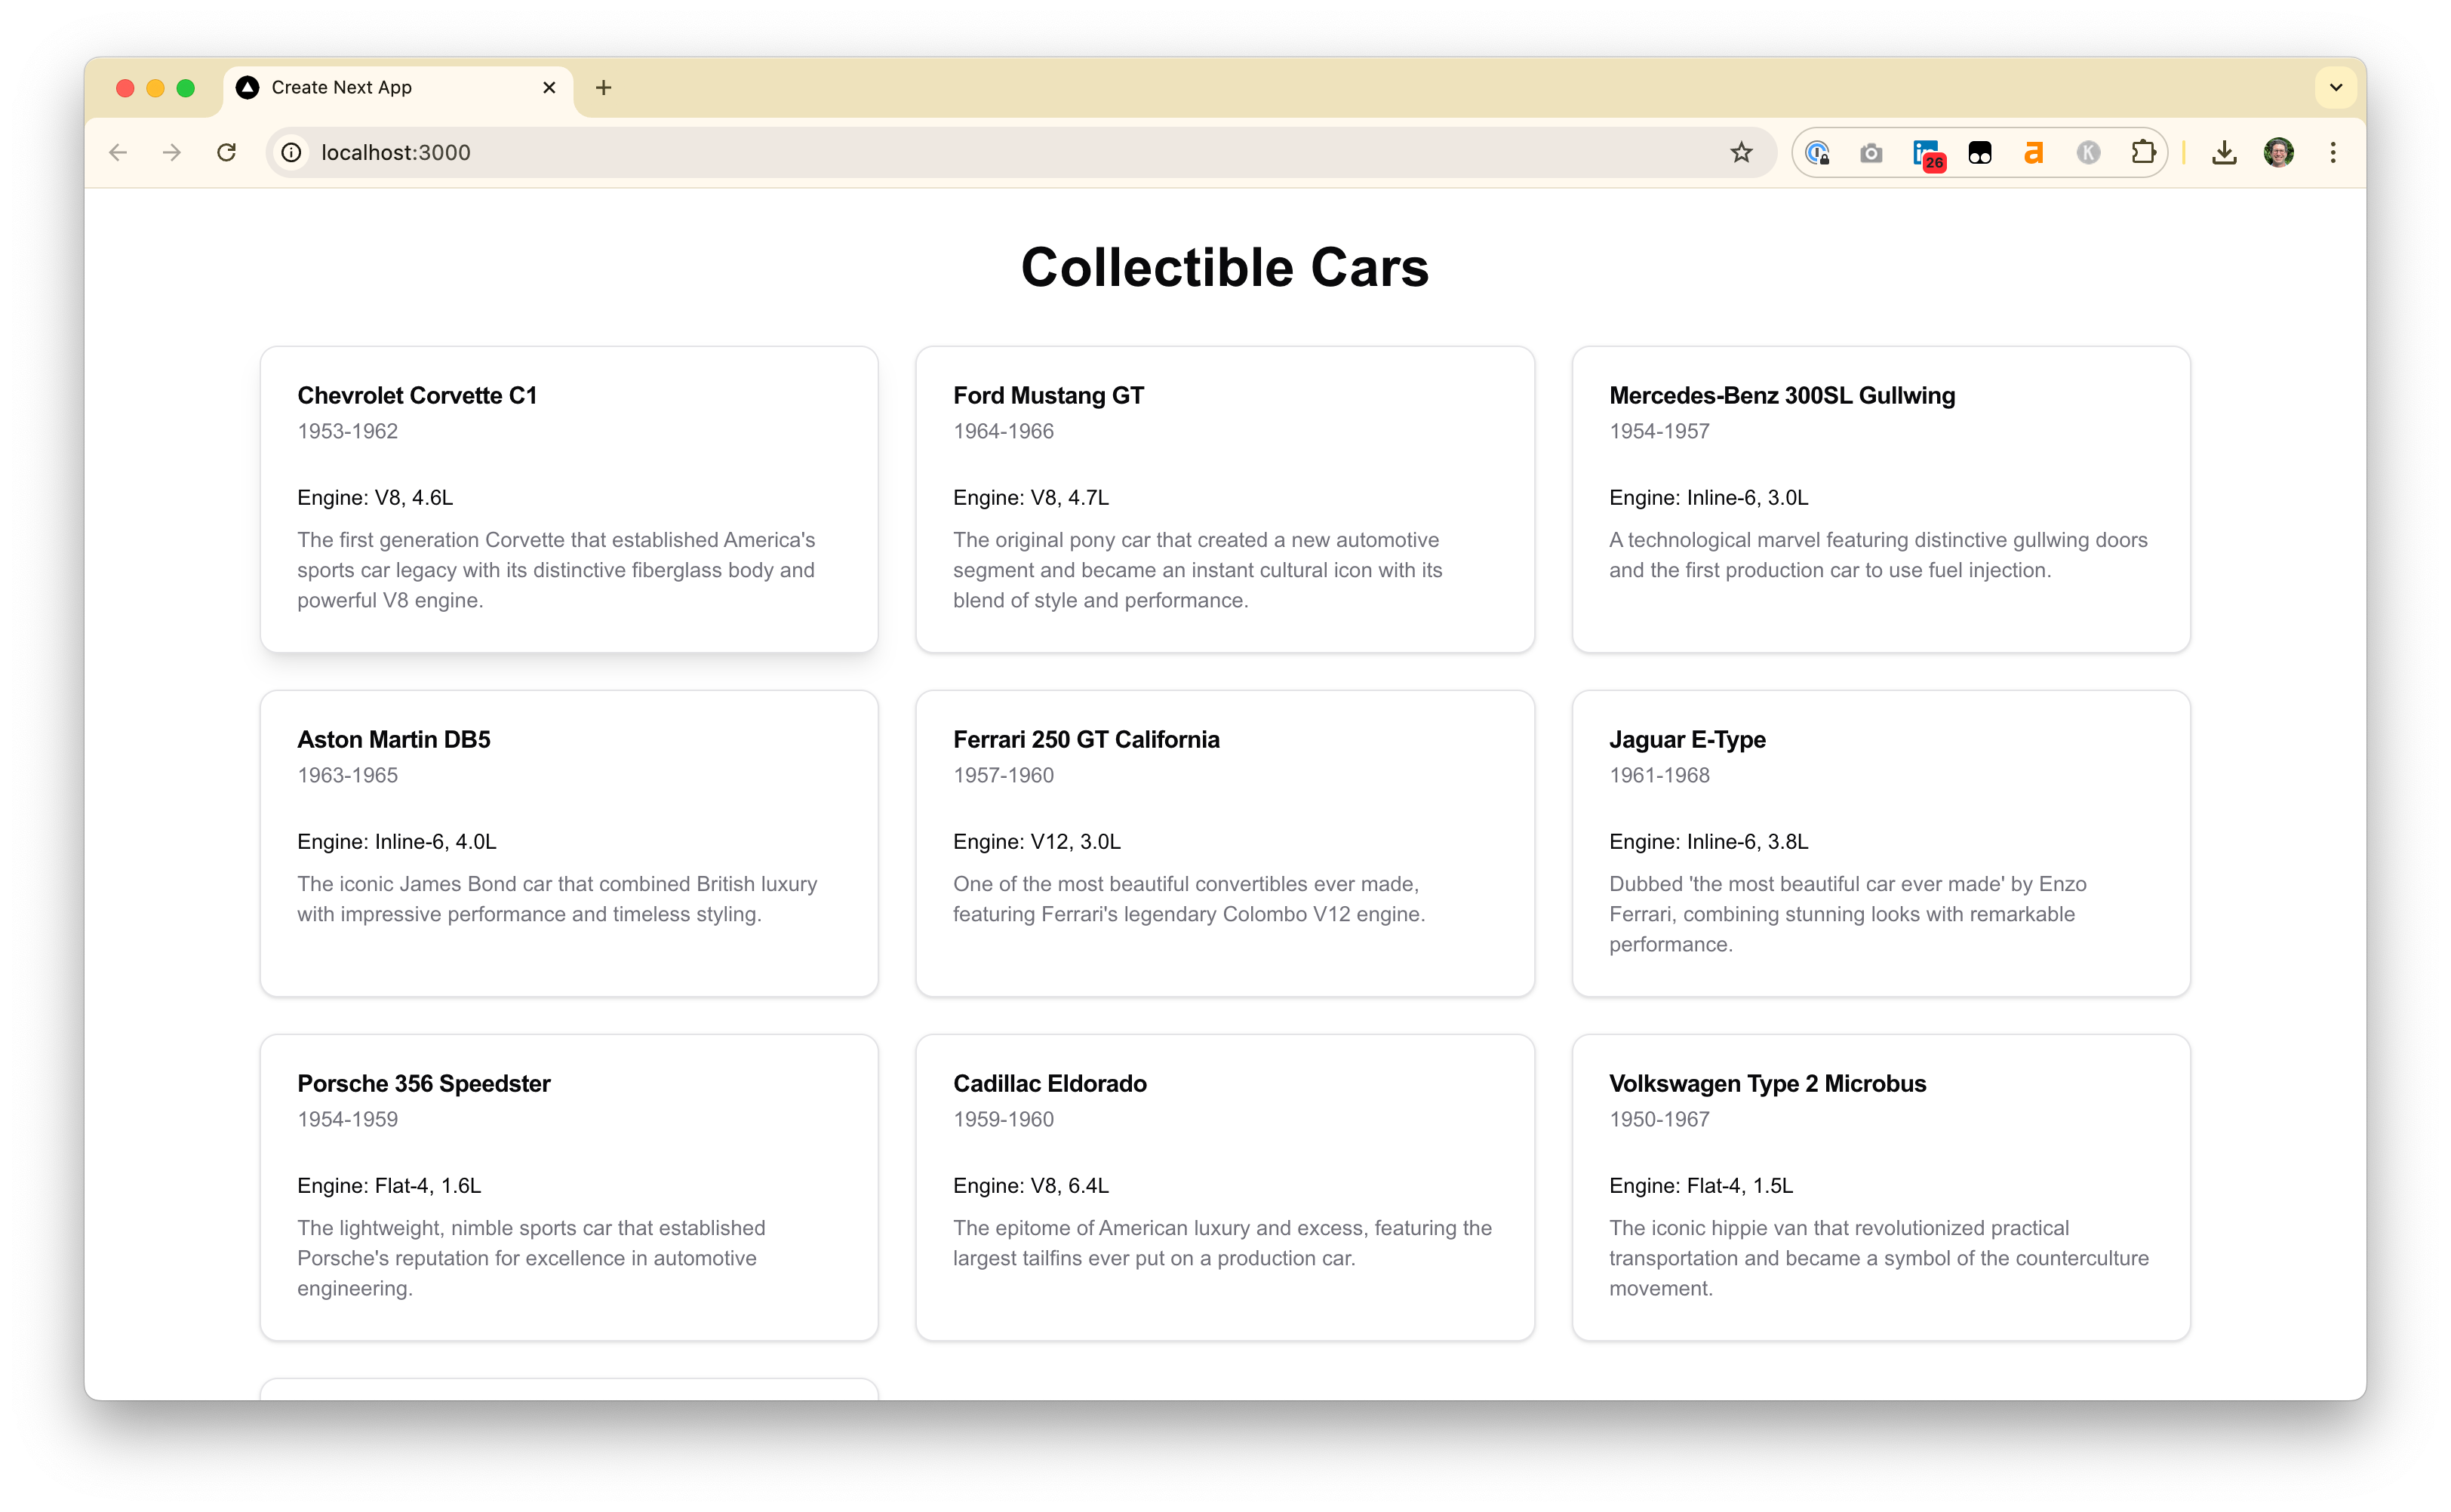Open the Chrome profile avatar menu
This screenshot has height=1512, width=2451.
pyautogui.click(x=2279, y=152)
